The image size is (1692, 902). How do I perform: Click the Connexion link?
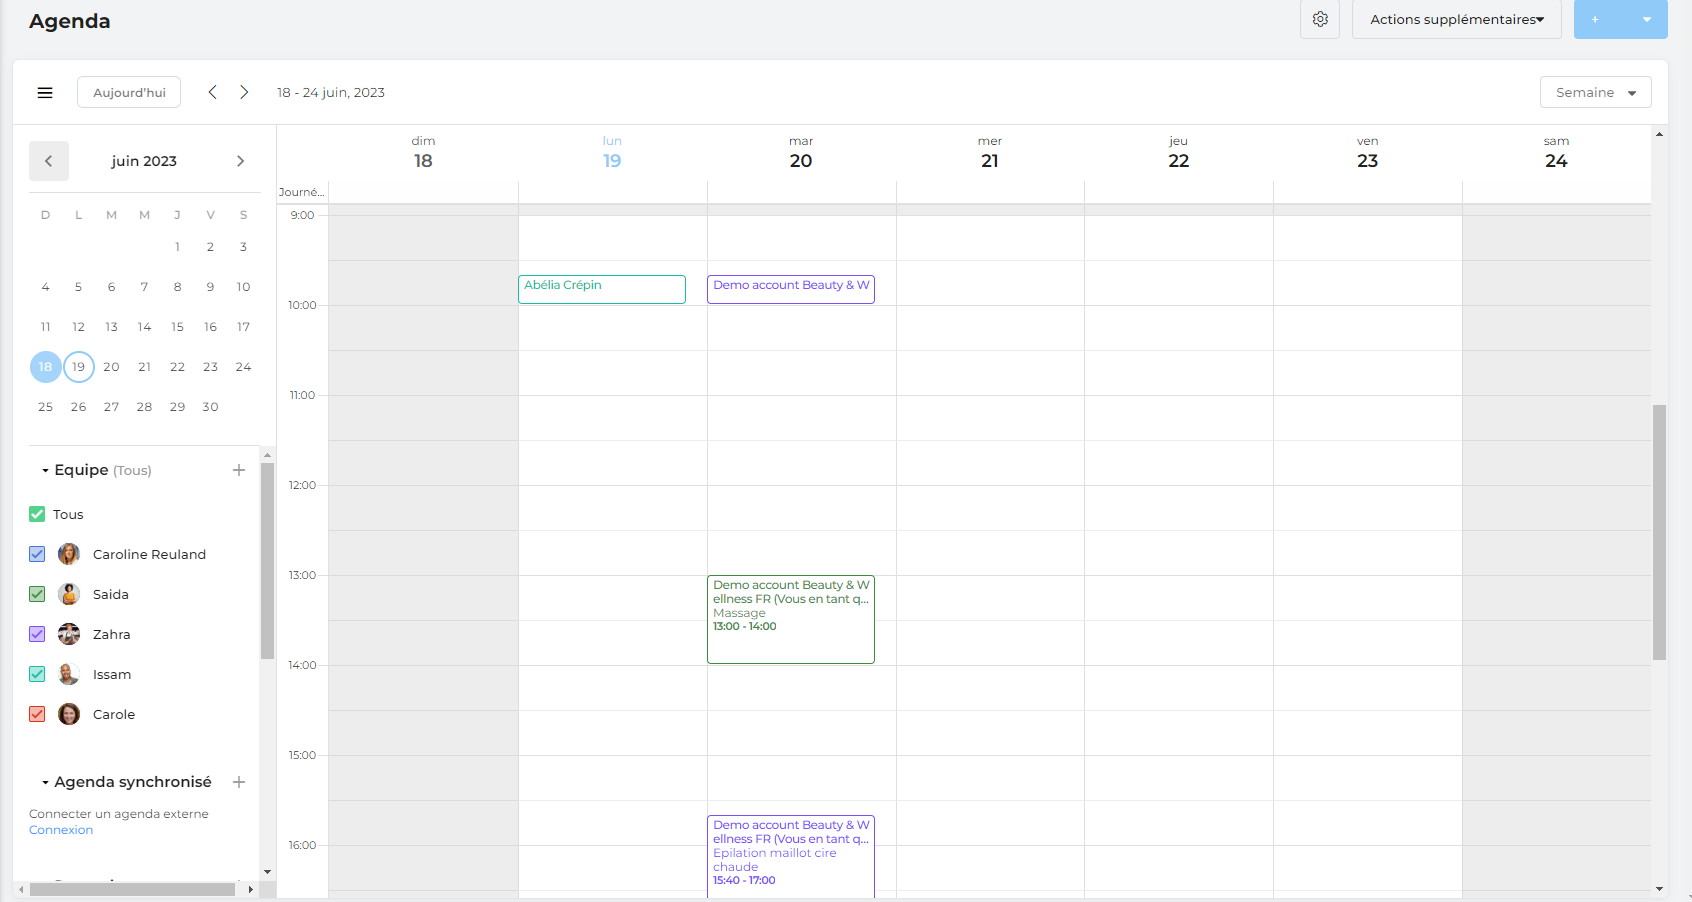(61, 830)
